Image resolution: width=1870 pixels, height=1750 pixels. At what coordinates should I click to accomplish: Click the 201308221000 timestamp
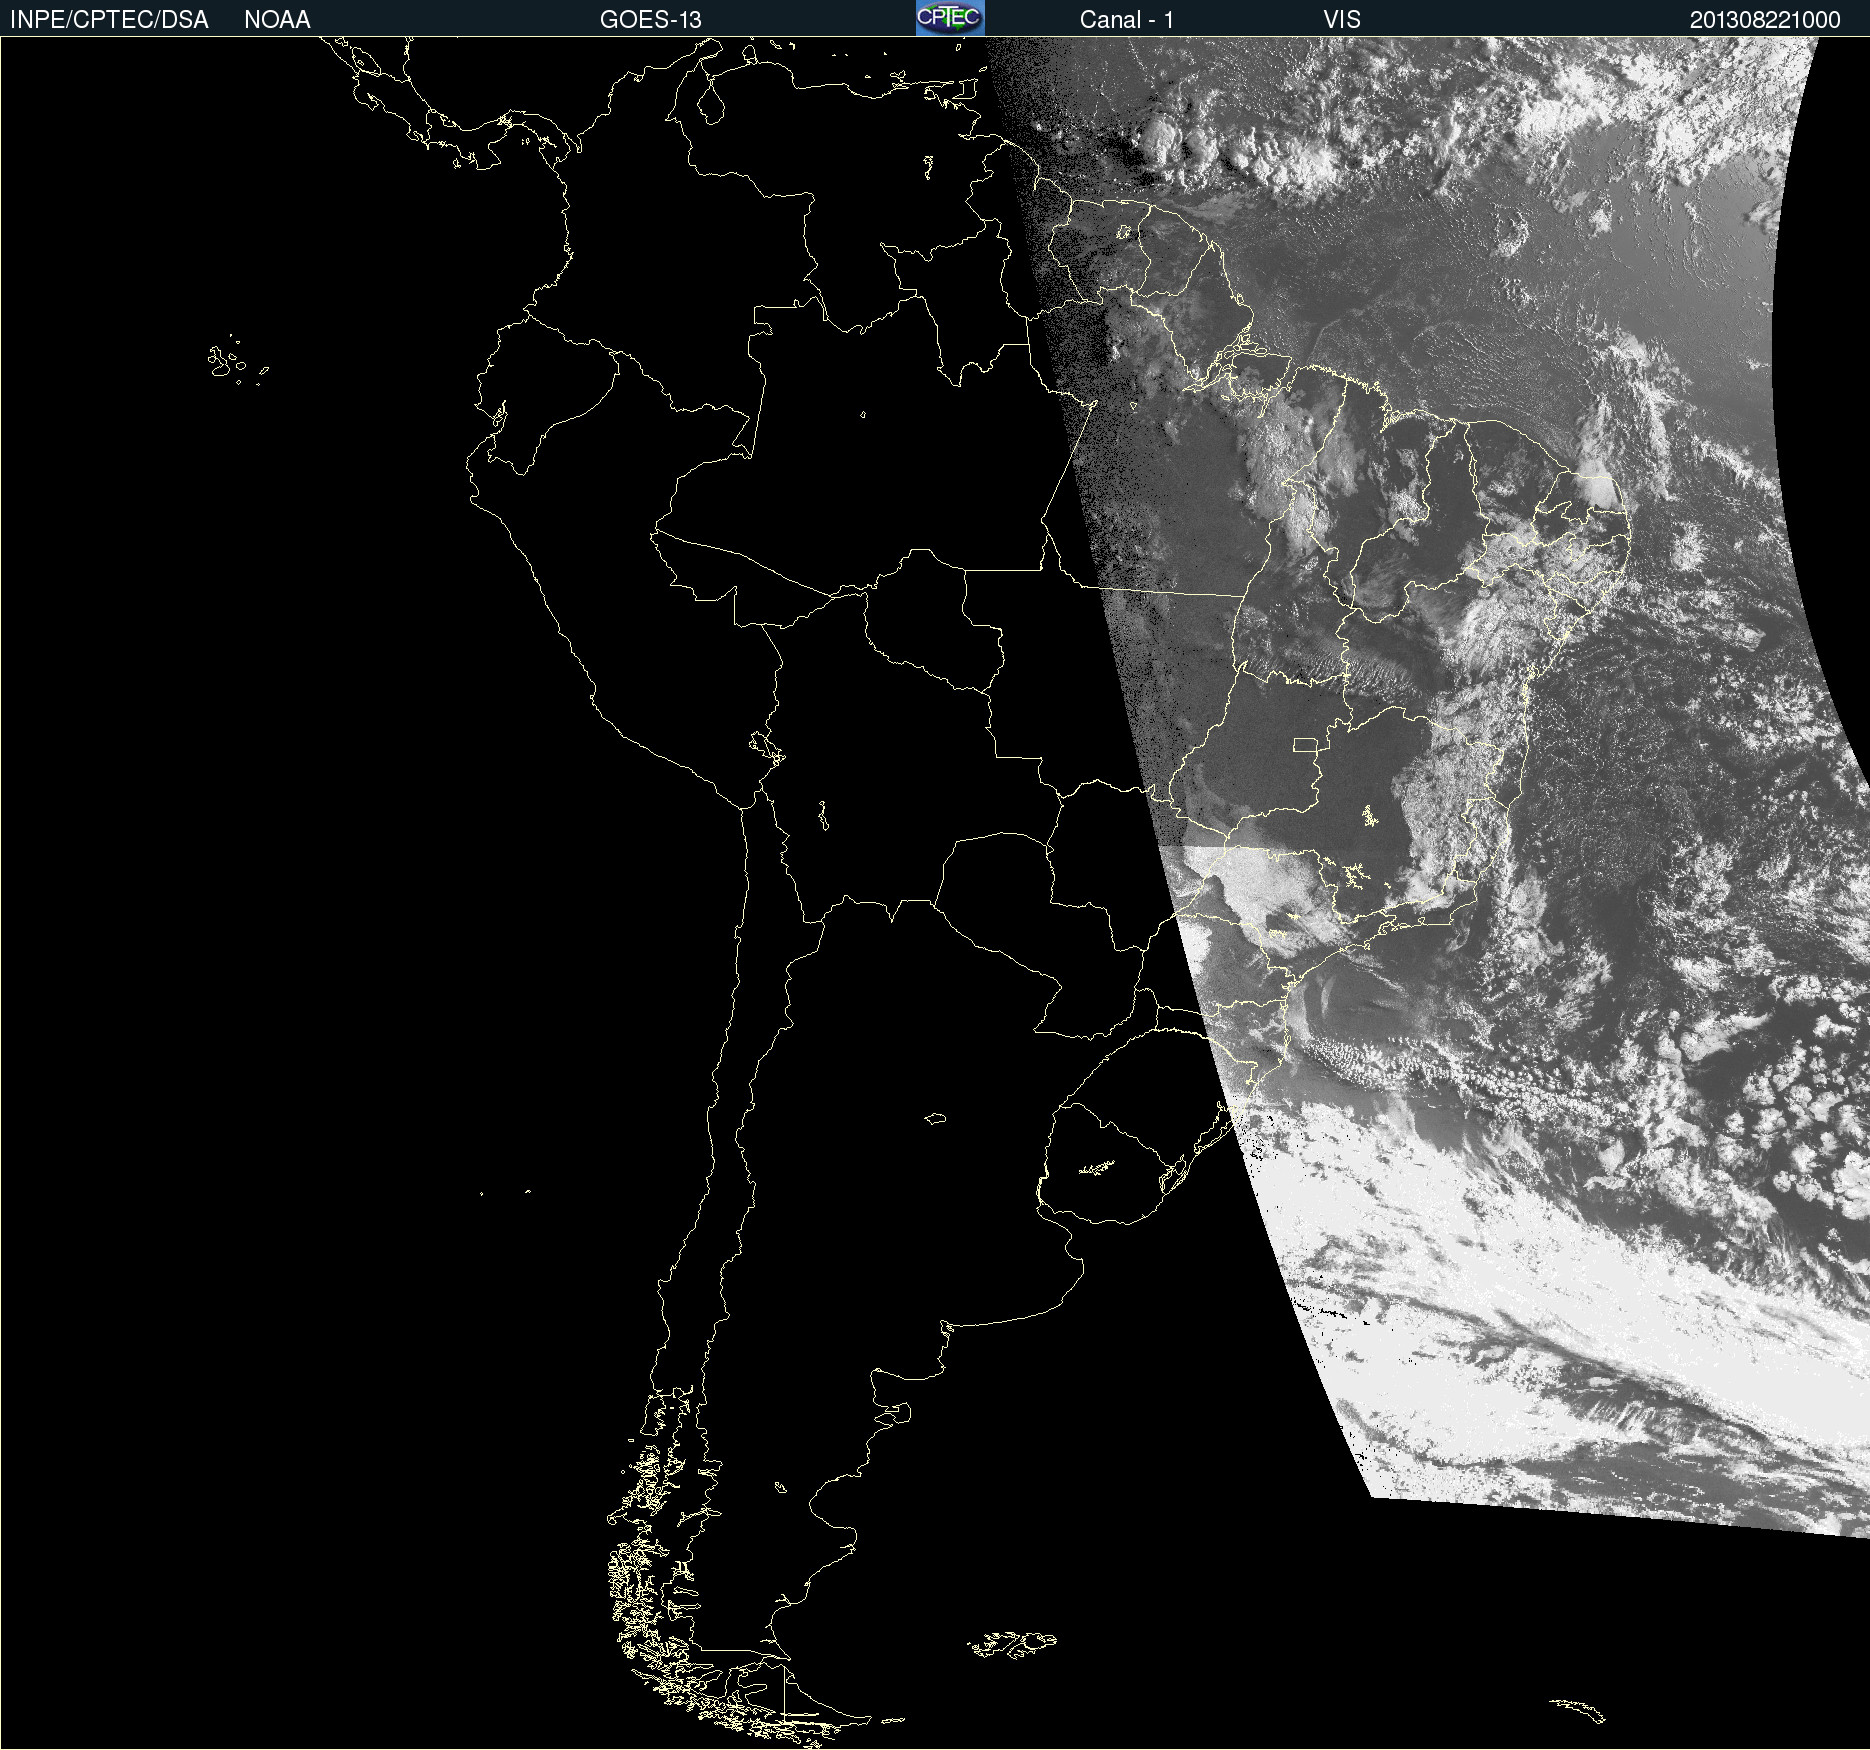pos(1764,19)
